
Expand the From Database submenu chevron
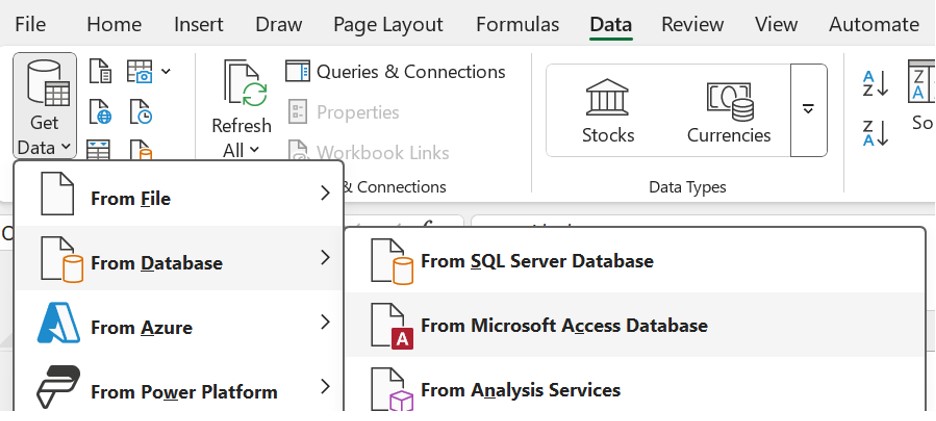point(325,257)
